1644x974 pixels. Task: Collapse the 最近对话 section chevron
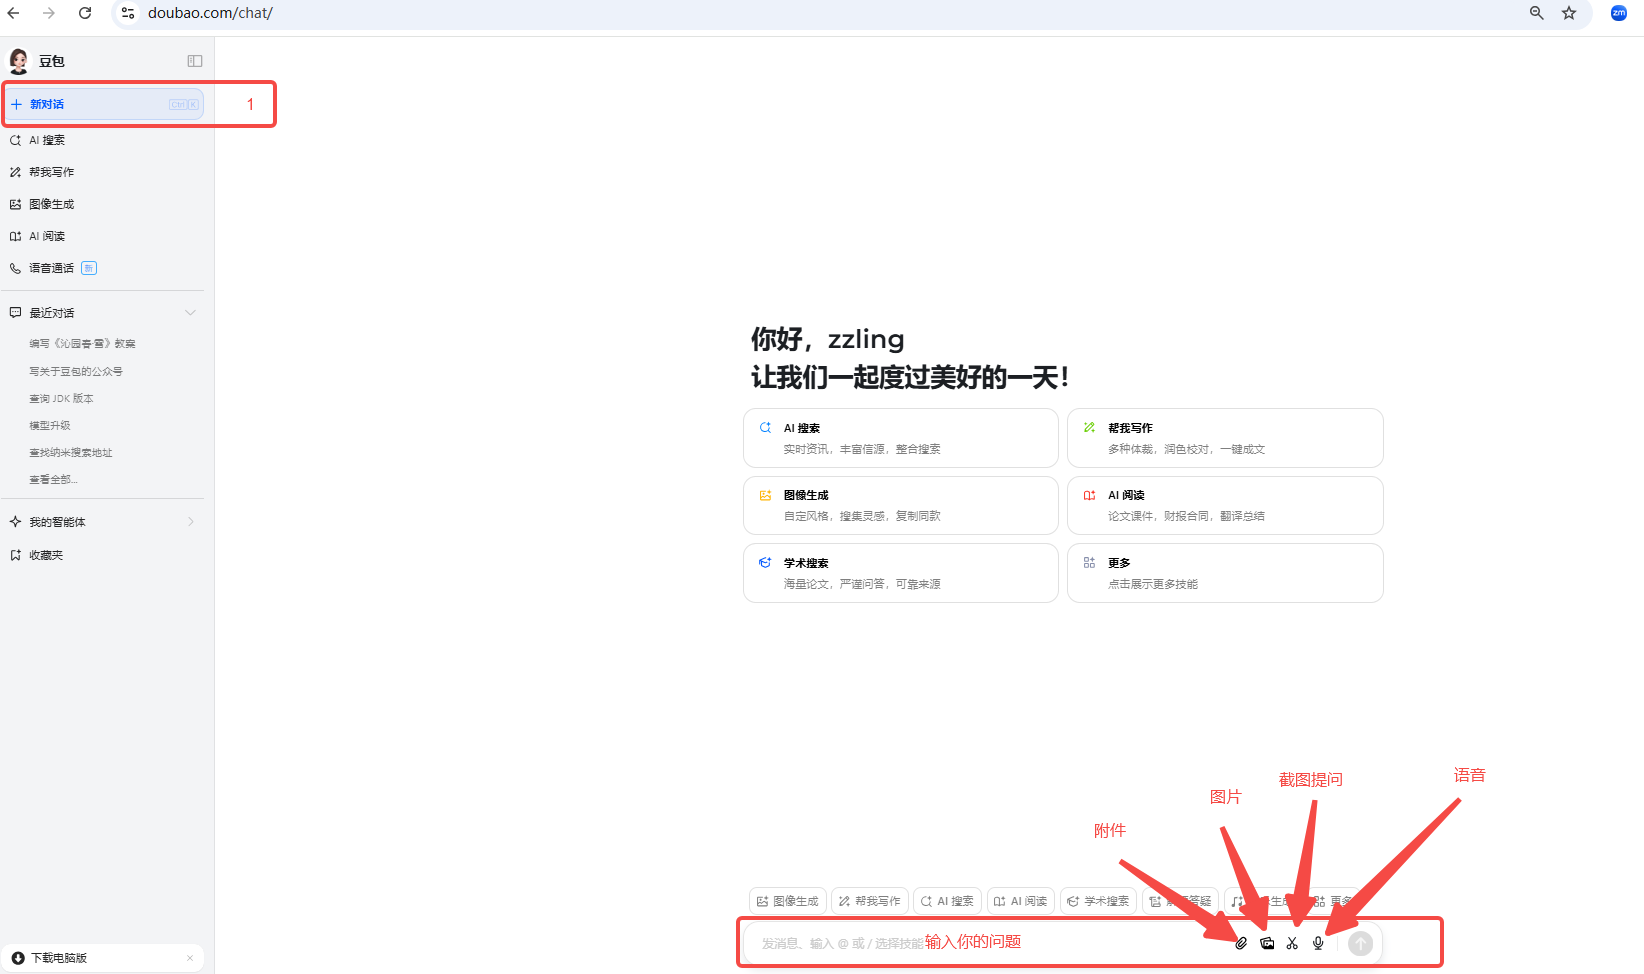pyautogui.click(x=190, y=313)
